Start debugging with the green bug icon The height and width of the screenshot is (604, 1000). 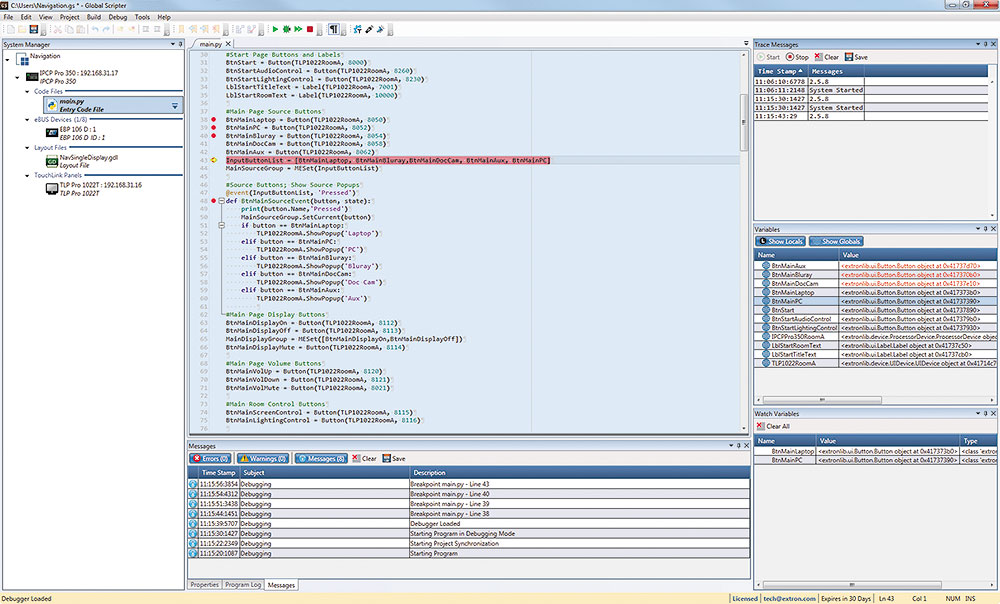pyautogui.click(x=286, y=30)
